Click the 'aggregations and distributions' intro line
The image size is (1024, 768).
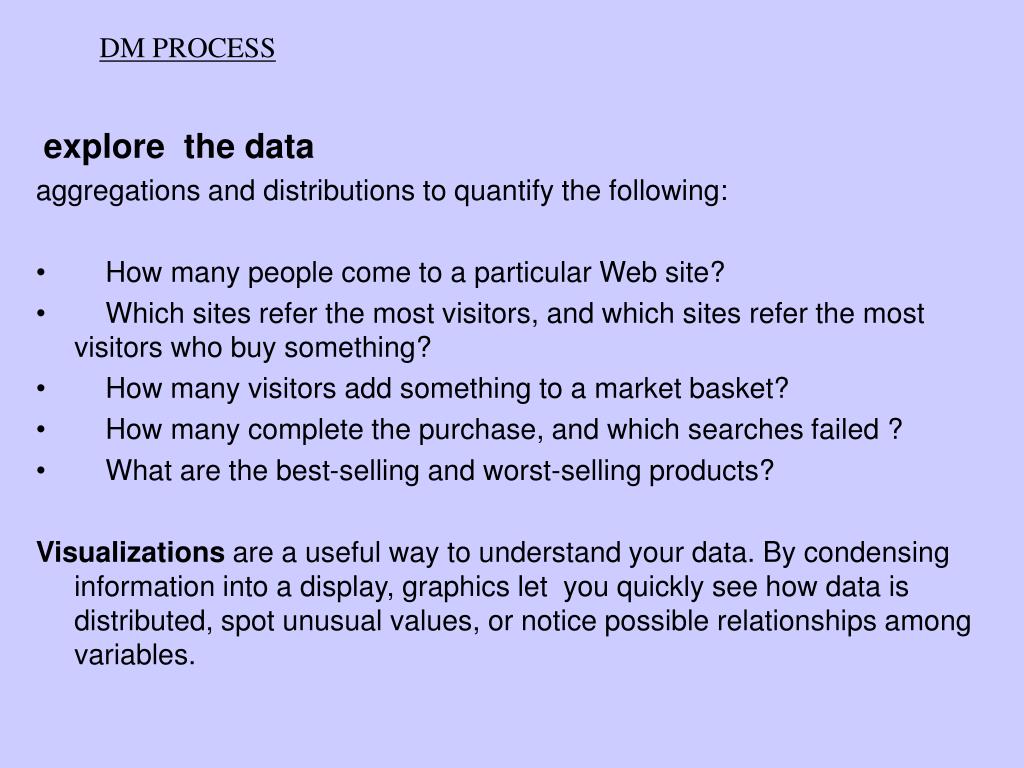382,191
